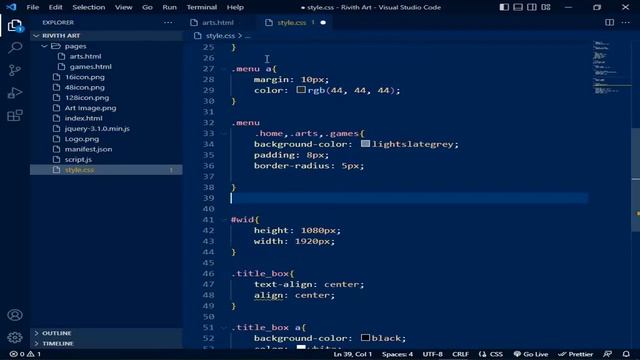The height and width of the screenshot is (360, 640).
Task: Customize layout icon in title bar
Action: tap(546, 7)
